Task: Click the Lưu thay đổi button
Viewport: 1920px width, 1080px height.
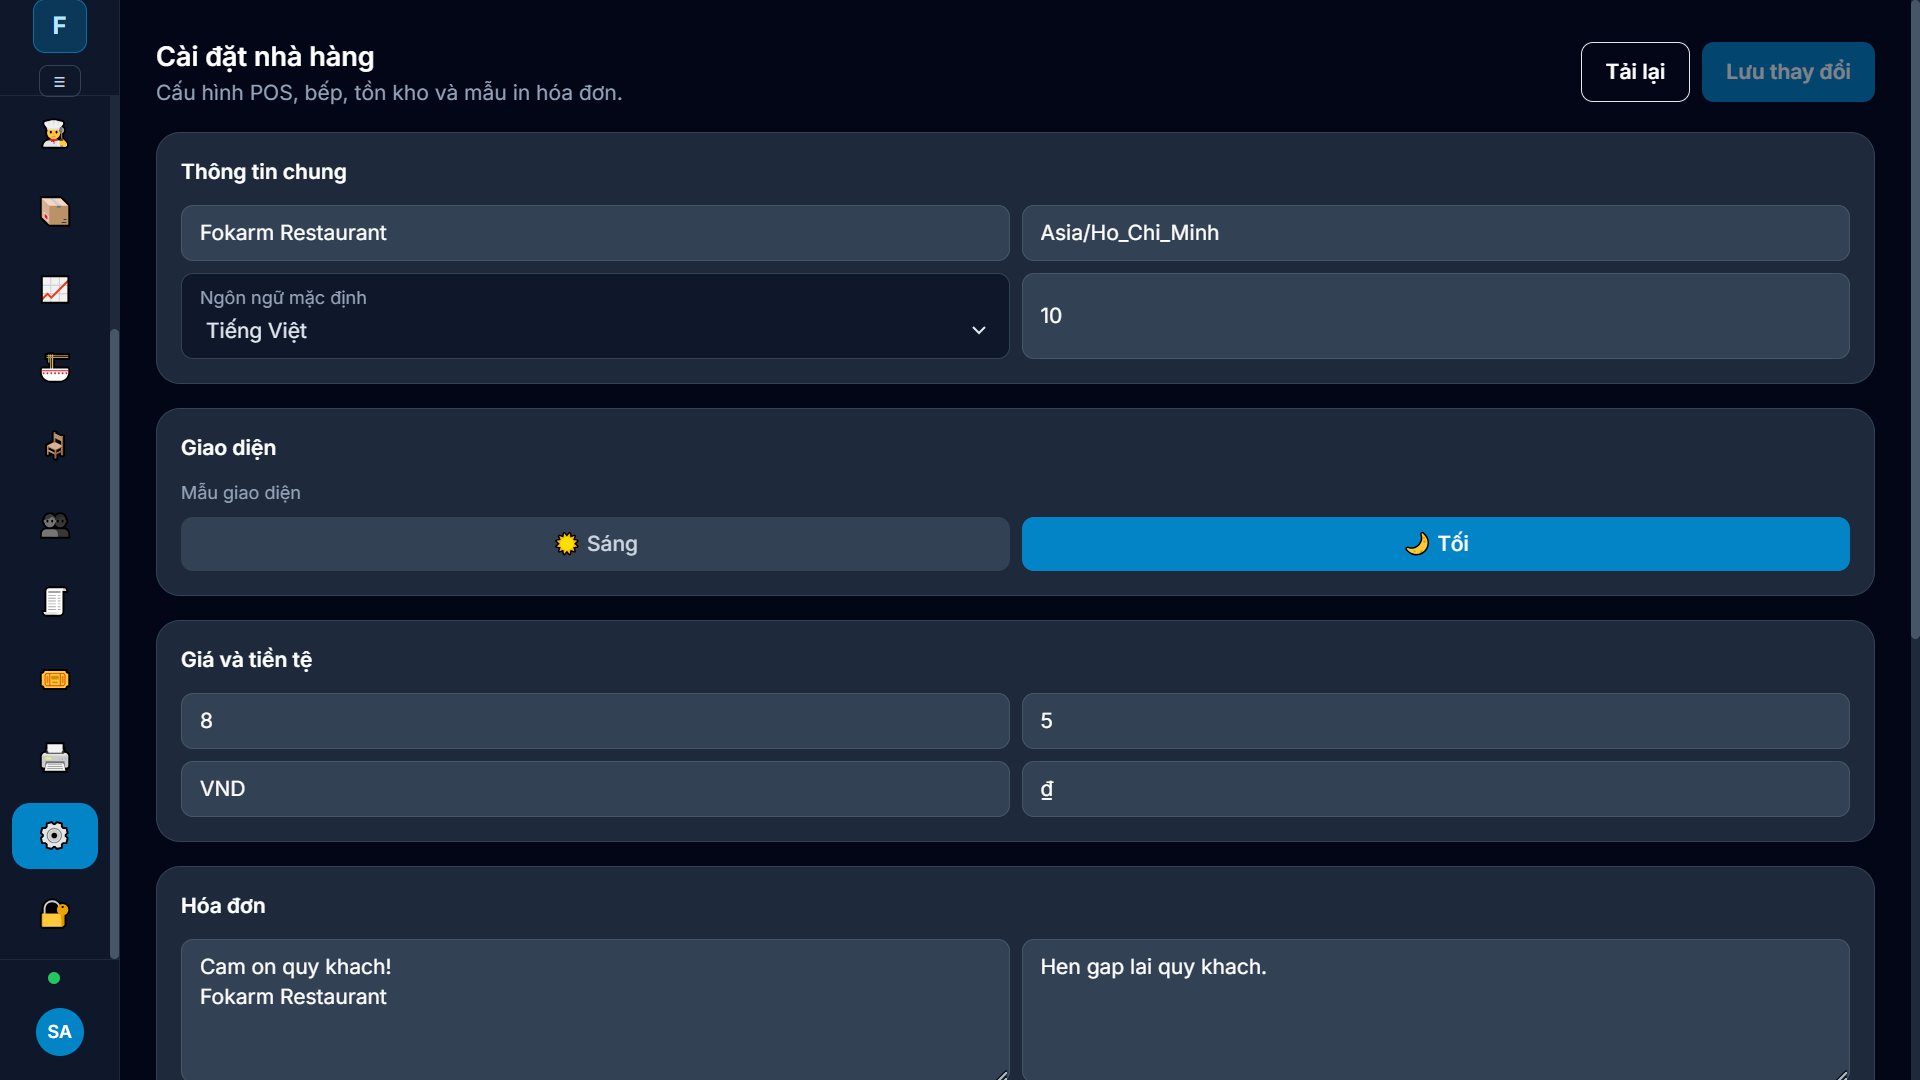Action: point(1788,72)
